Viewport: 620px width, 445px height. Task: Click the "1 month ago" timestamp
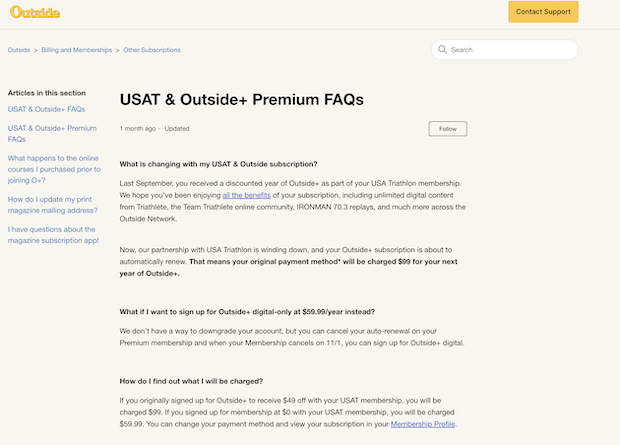[138, 129]
